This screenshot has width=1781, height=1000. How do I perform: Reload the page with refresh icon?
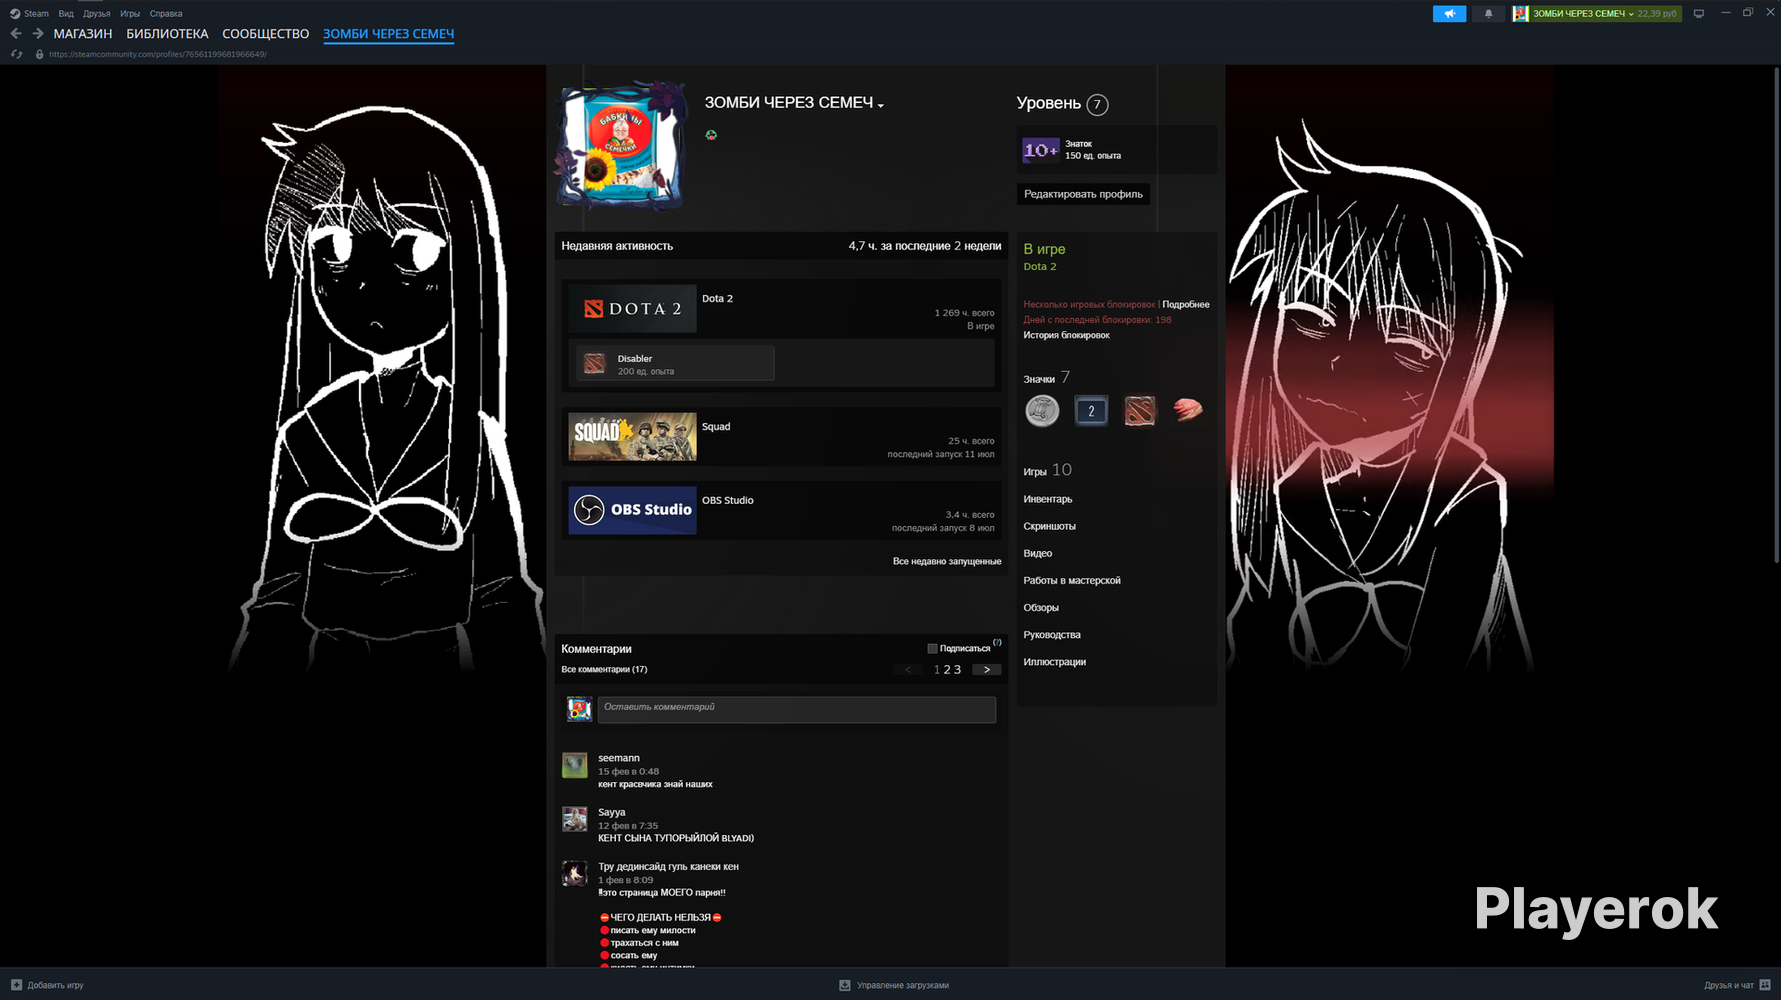pyautogui.click(x=16, y=54)
